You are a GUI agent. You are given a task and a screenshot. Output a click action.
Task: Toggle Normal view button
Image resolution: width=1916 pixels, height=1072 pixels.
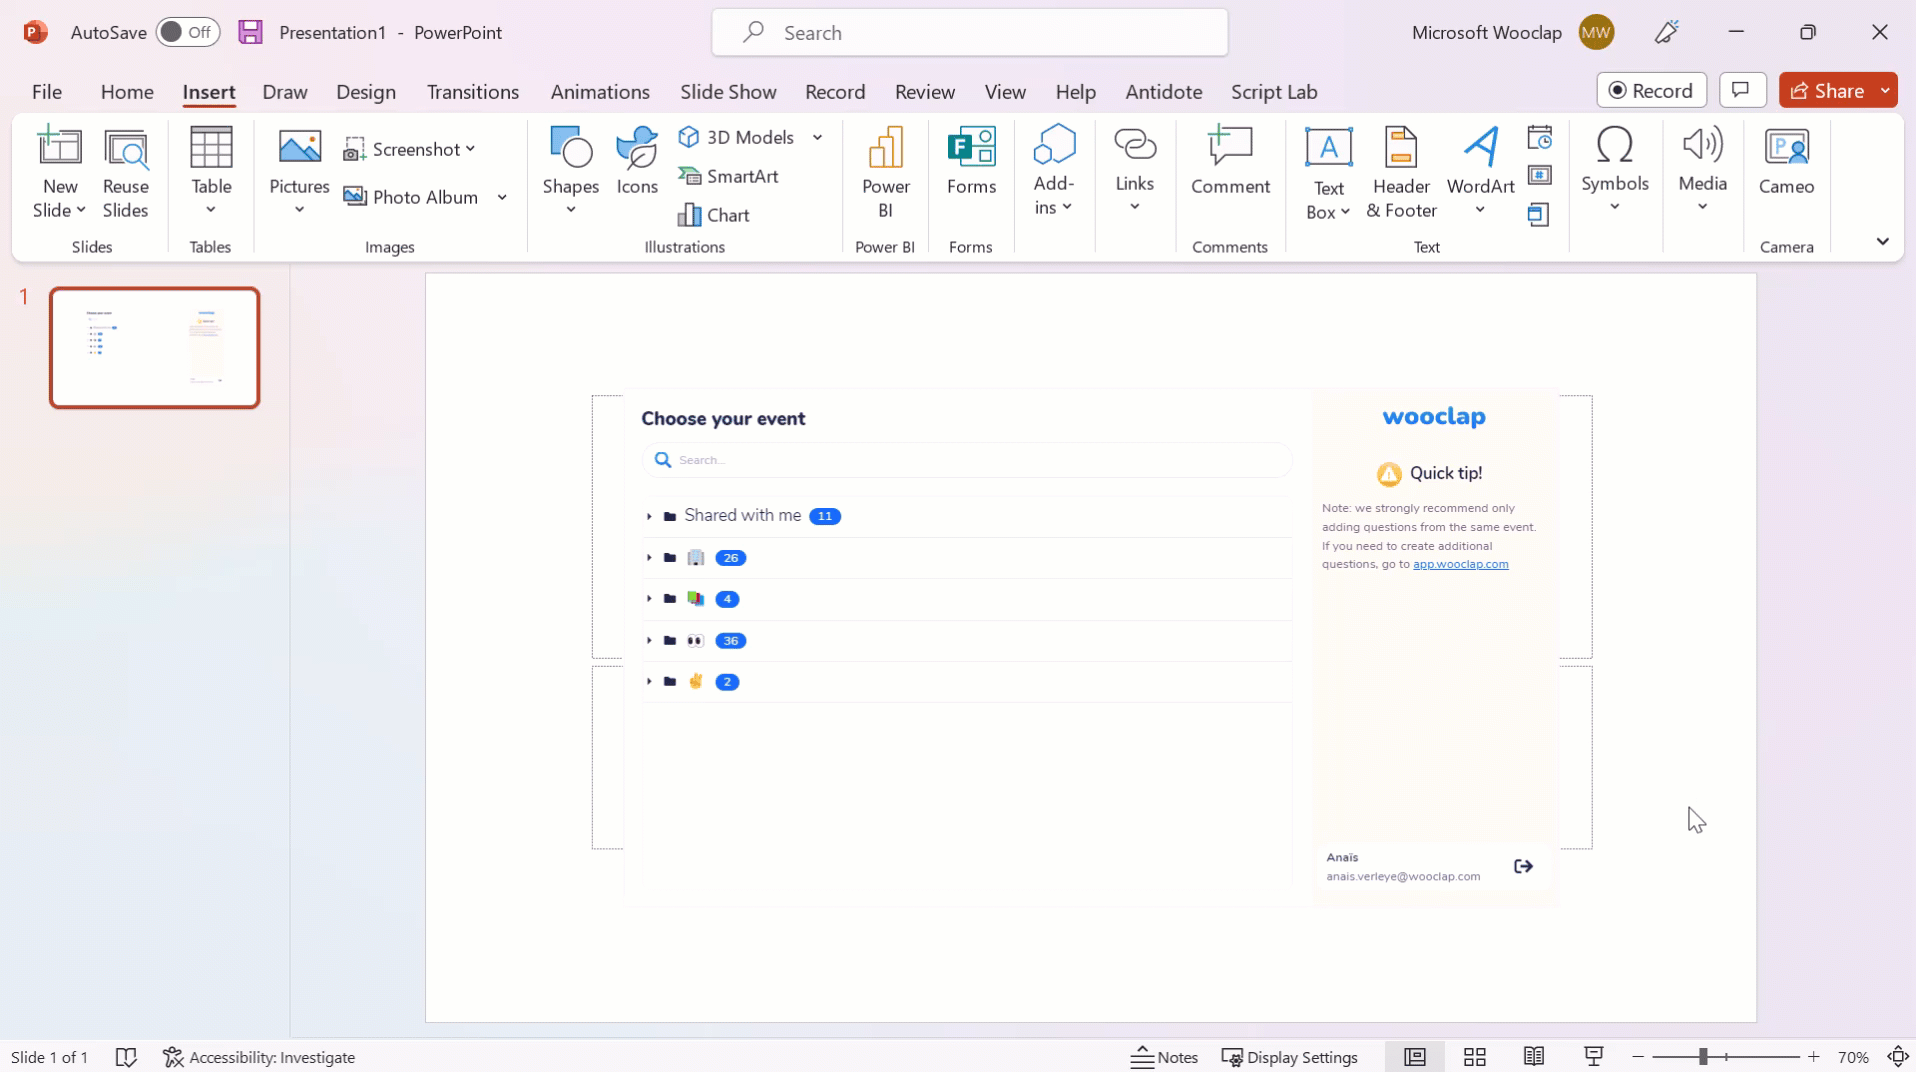pos(1414,1057)
